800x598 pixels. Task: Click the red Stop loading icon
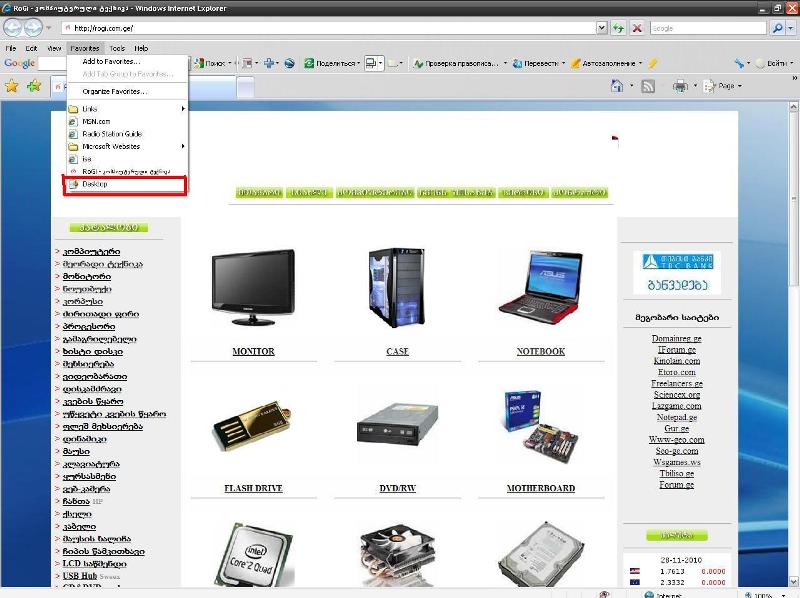(x=637, y=28)
